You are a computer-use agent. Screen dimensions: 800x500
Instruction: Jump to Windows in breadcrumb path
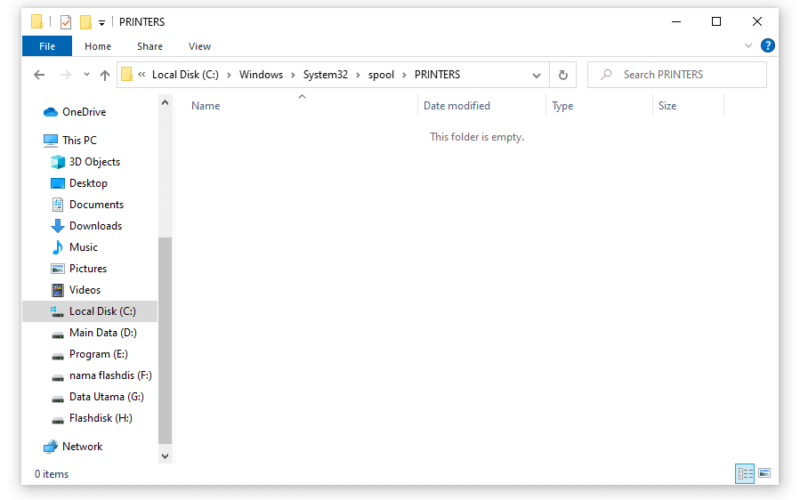click(x=261, y=74)
